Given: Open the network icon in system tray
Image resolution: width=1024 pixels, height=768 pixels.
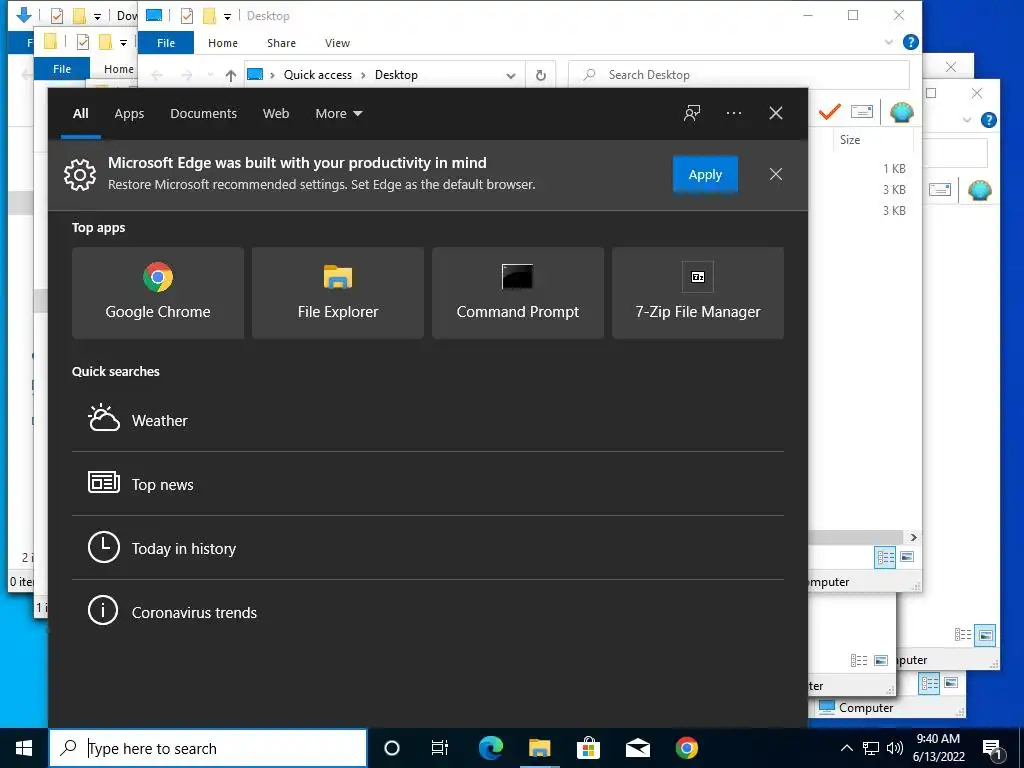Looking at the screenshot, I should pyautogui.click(x=871, y=748).
